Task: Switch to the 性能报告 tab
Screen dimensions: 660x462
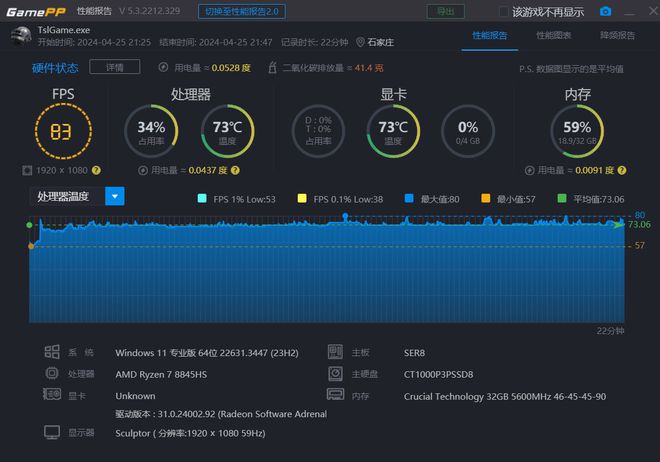Action: pos(490,35)
